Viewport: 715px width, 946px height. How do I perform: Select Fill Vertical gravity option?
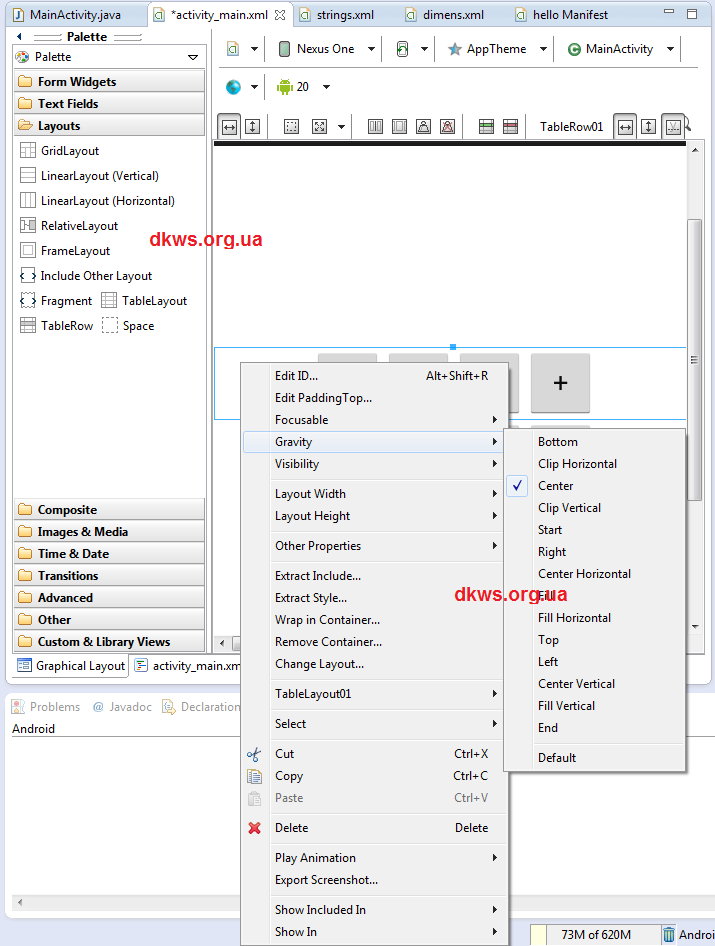(x=595, y=706)
